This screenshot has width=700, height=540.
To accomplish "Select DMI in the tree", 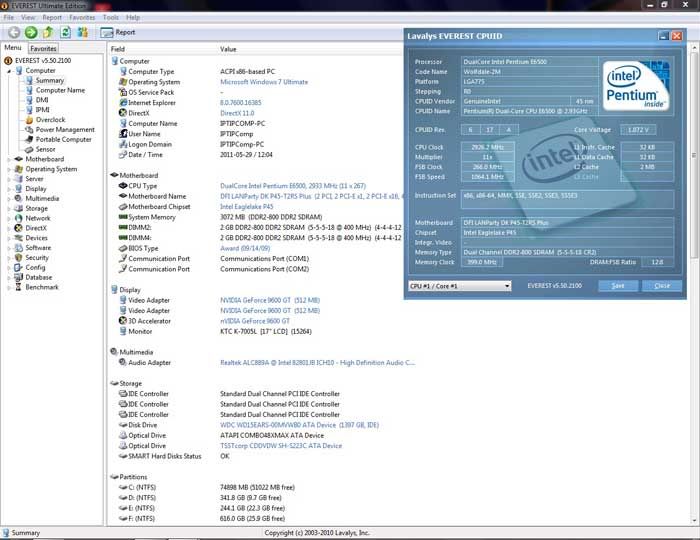I will pos(42,100).
